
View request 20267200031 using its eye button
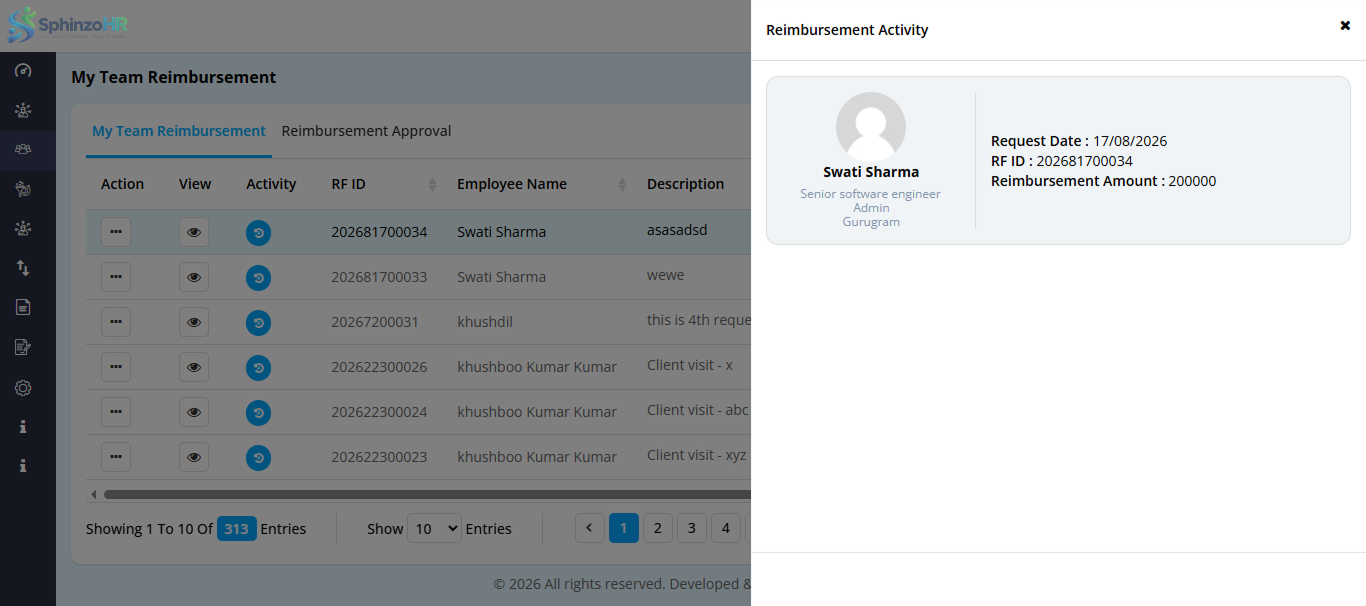tap(194, 322)
